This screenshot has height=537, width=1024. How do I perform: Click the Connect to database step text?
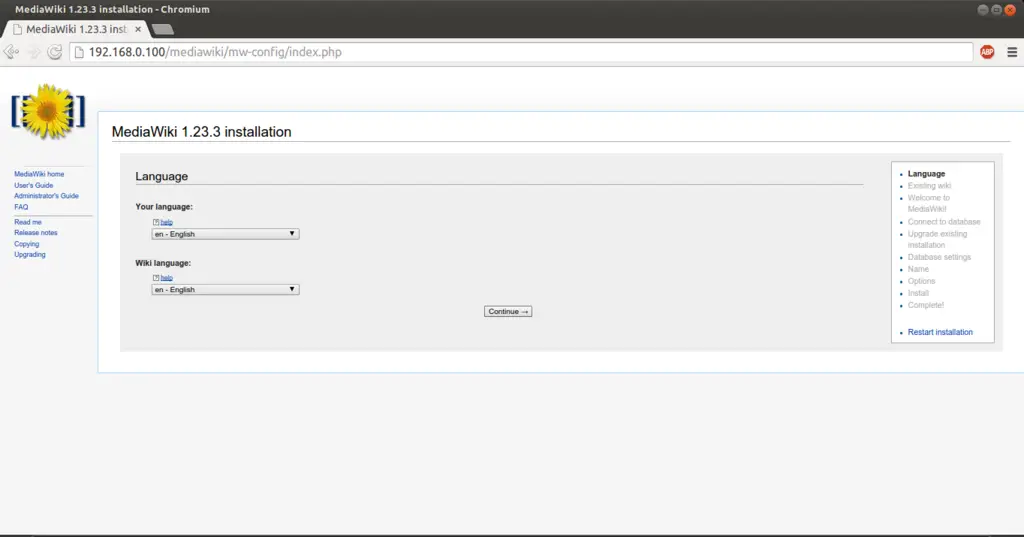[x=944, y=221]
